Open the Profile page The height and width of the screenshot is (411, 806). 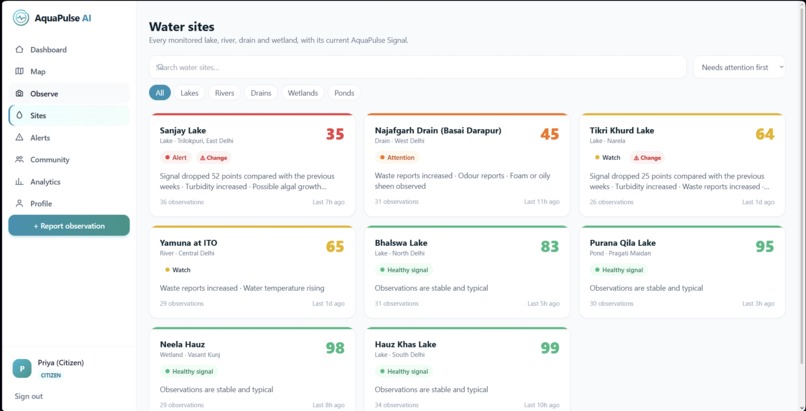[69, 203]
